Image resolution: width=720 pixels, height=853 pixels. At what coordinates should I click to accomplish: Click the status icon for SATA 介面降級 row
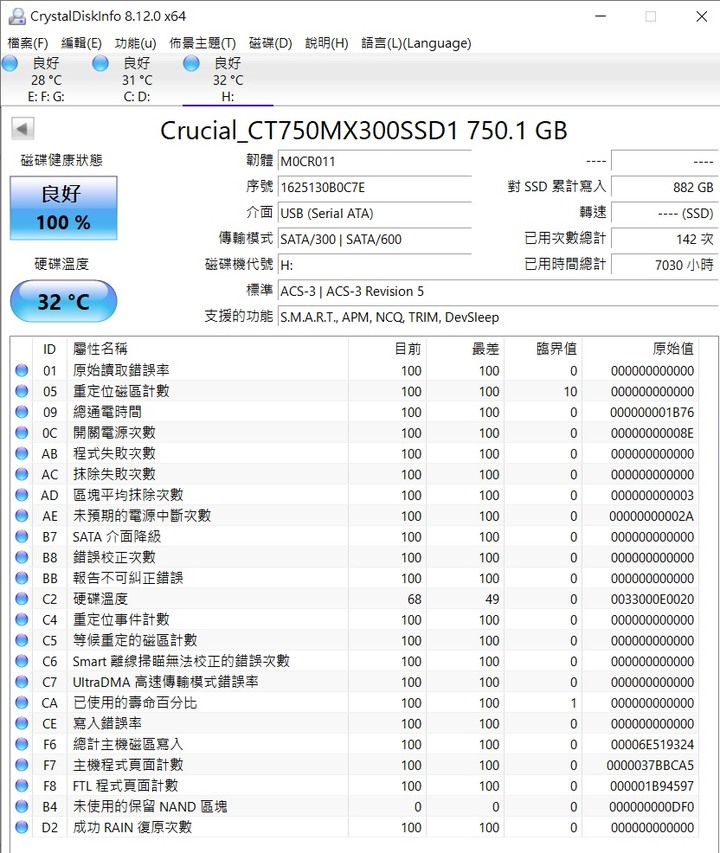tap(22, 536)
